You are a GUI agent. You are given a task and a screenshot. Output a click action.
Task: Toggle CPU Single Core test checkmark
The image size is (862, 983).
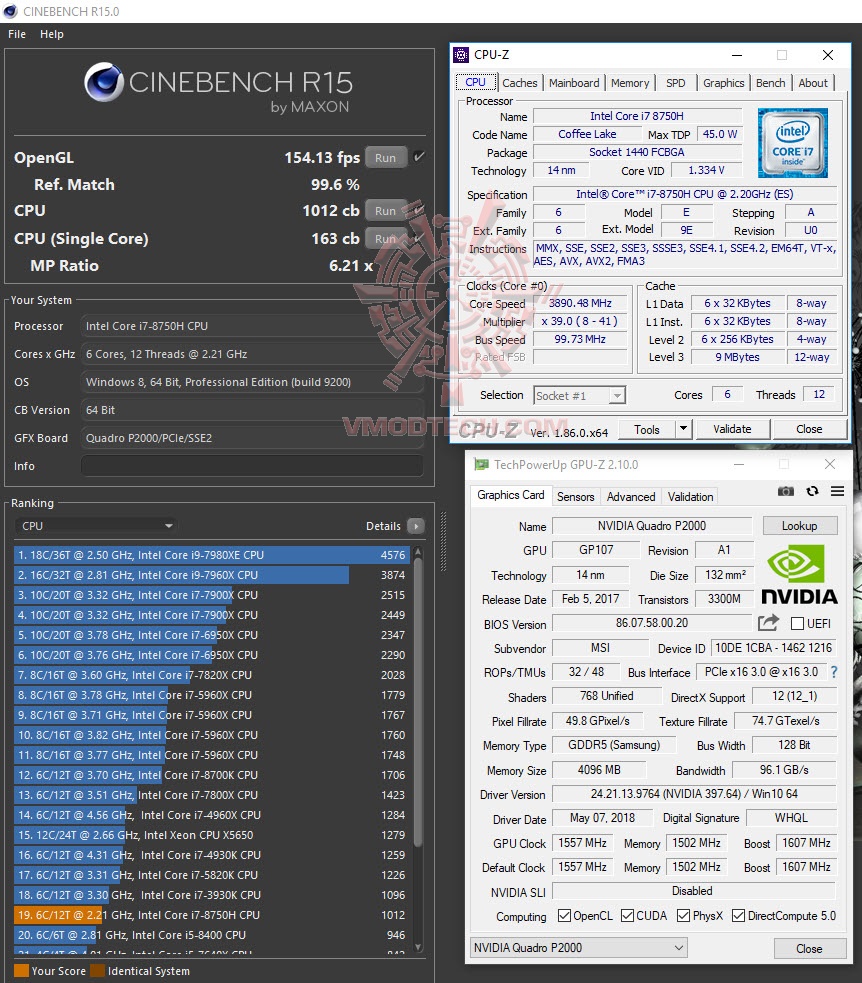click(419, 238)
